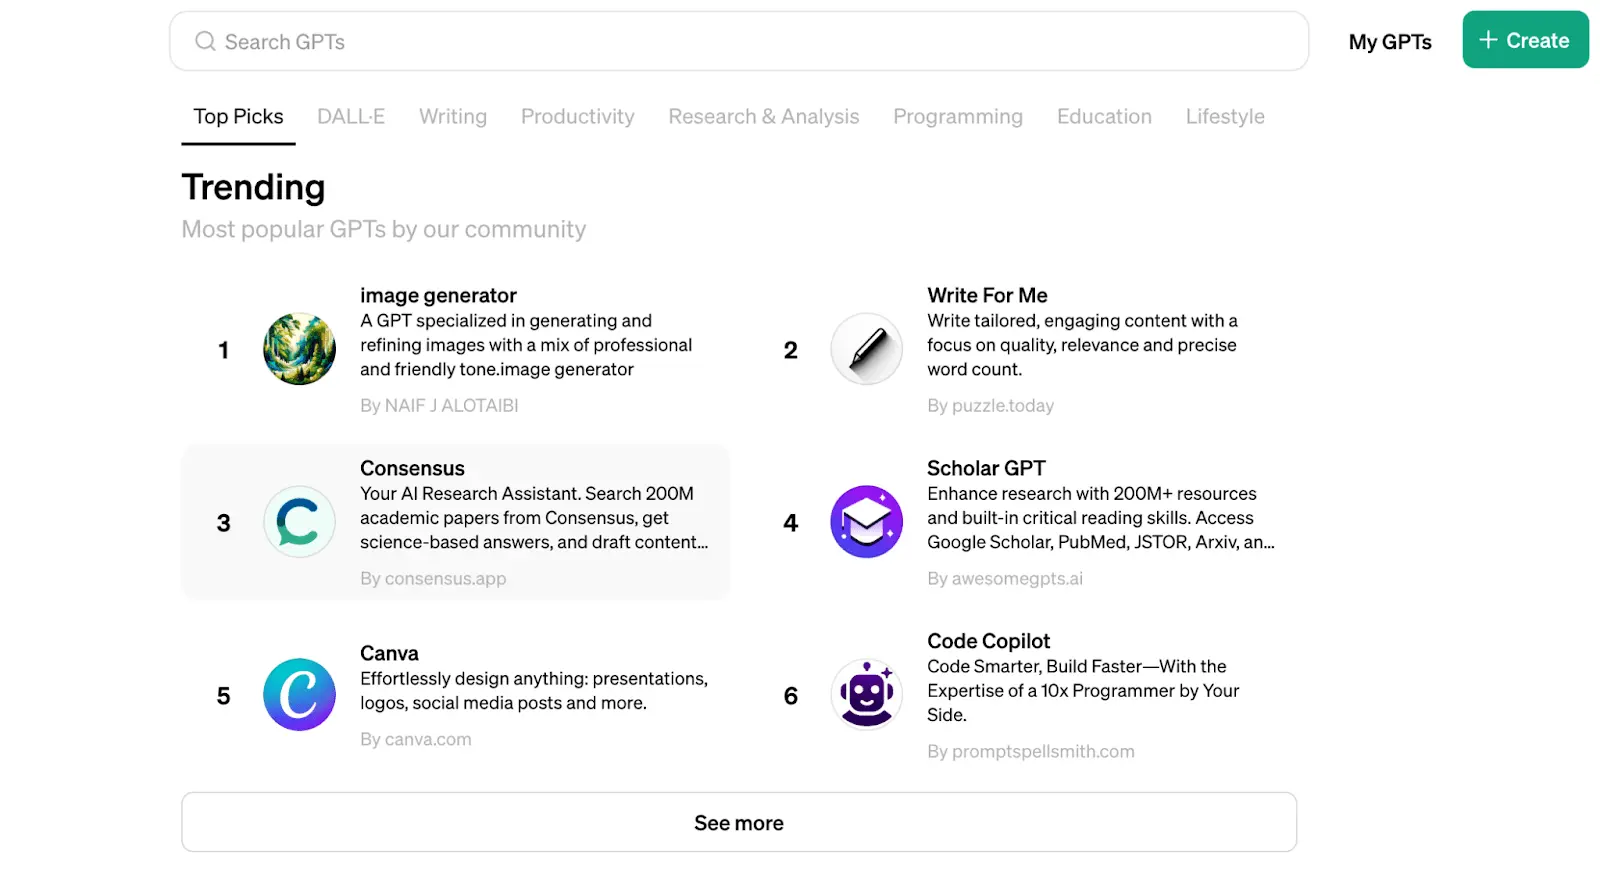Viewport: 1600px width, 875px height.
Task: Open My GPTs
Action: (x=1390, y=42)
